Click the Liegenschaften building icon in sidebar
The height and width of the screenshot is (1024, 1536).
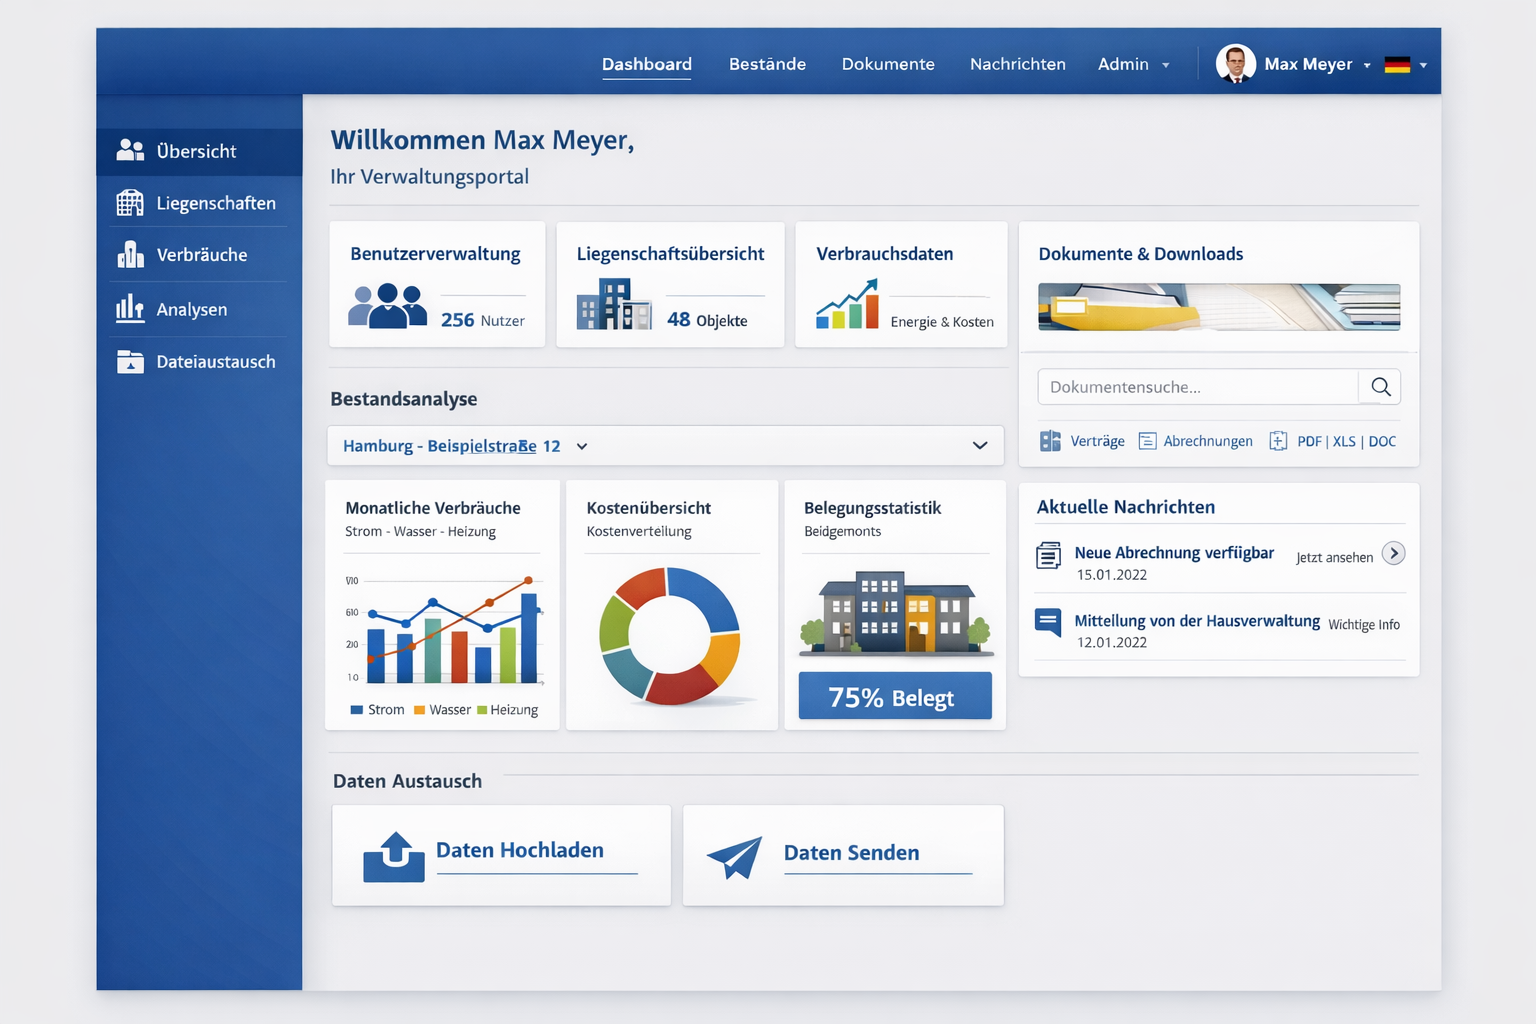(x=130, y=203)
